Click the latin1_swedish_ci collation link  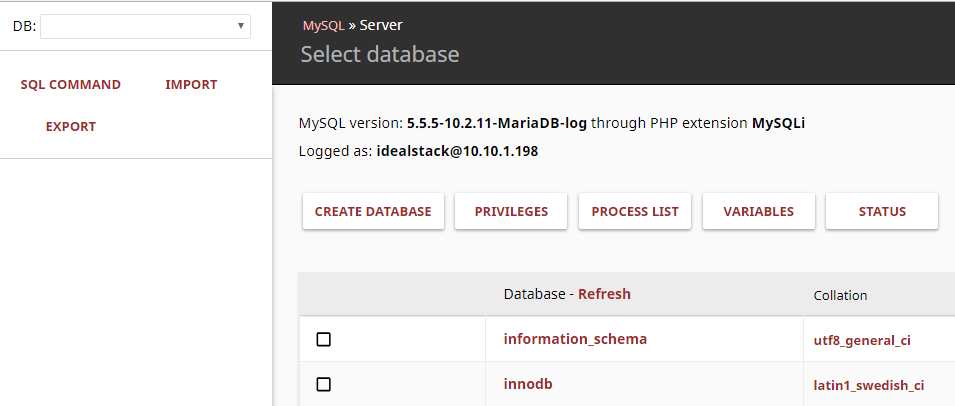[x=868, y=385]
